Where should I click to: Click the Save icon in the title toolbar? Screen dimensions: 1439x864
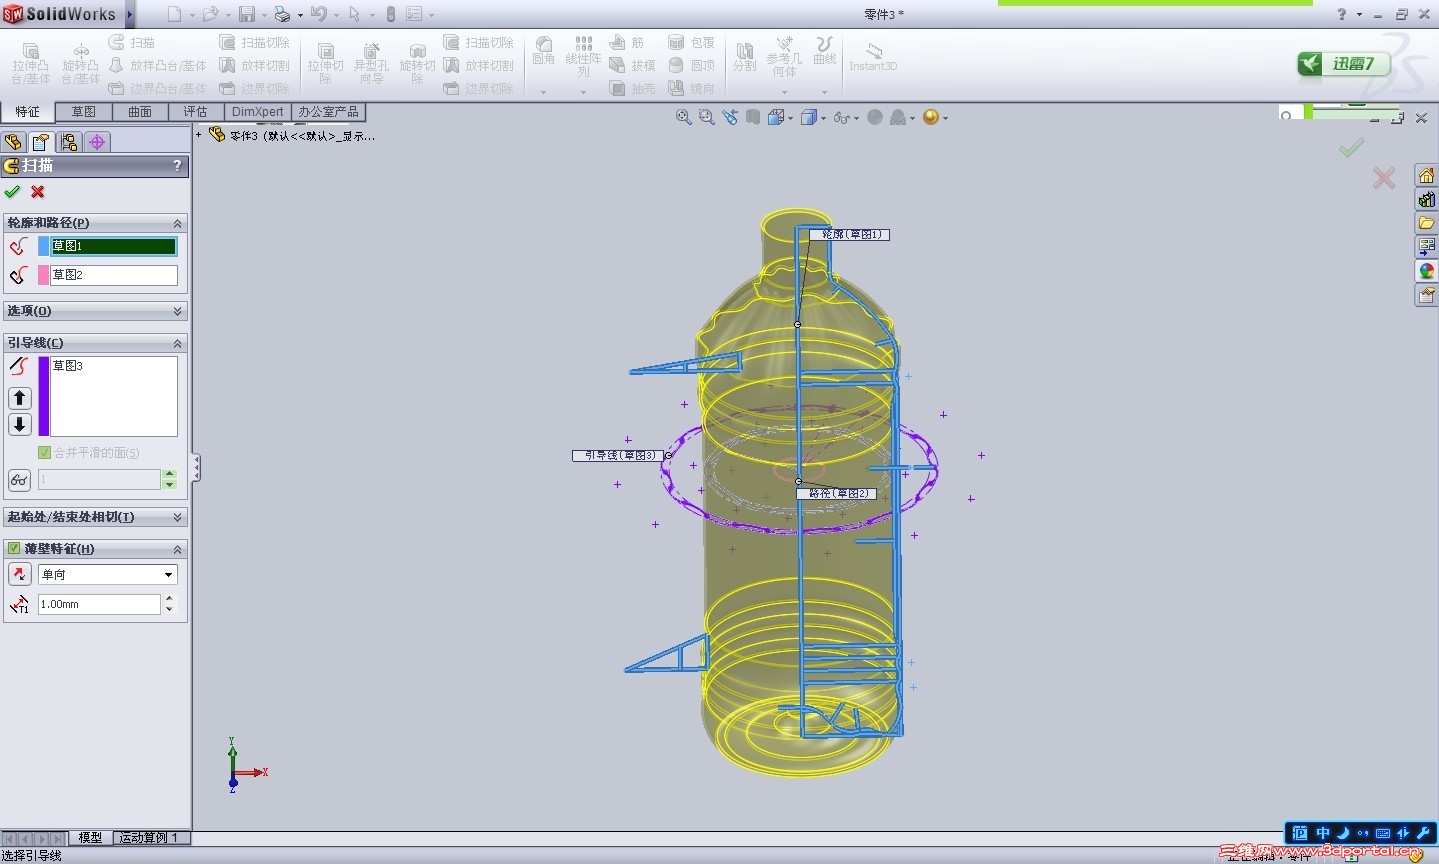point(246,14)
